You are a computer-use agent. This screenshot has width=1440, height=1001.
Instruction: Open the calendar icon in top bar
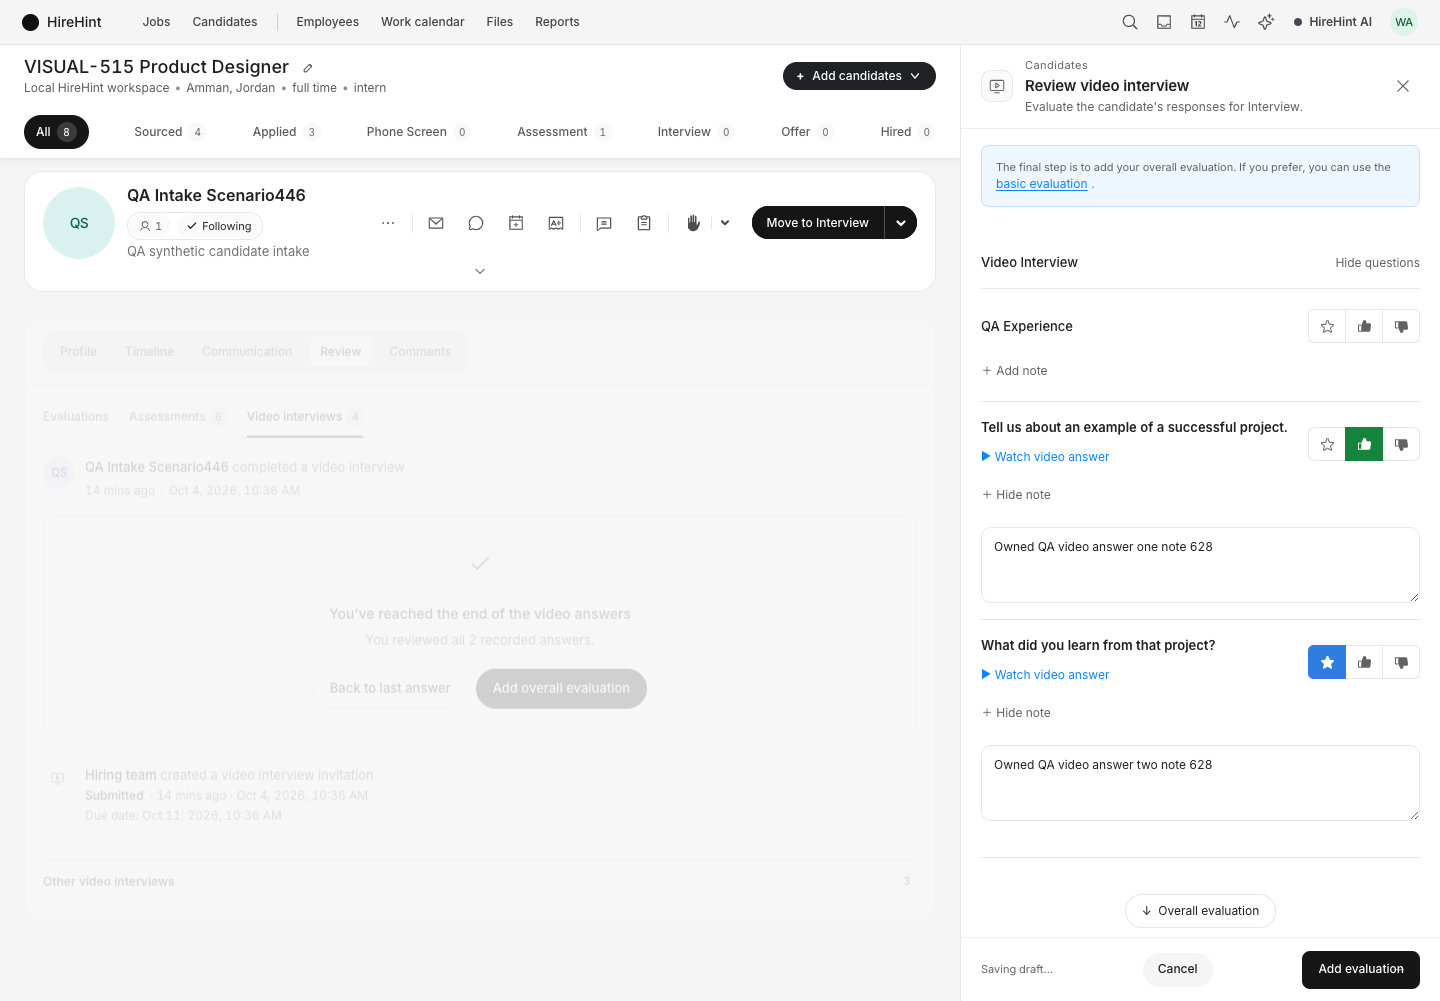[1198, 22]
